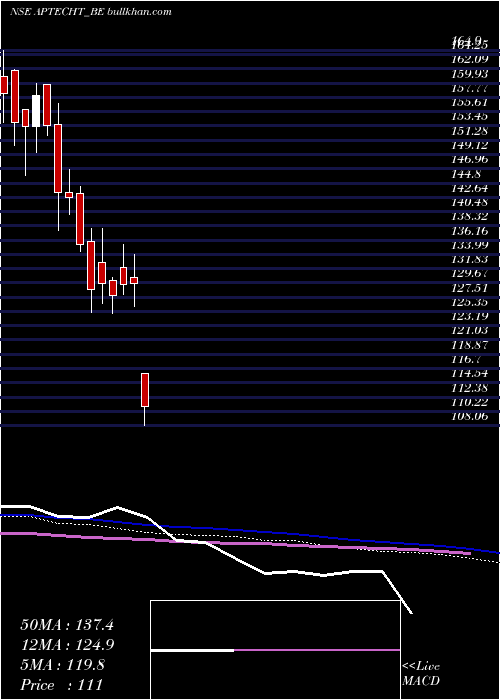Click the 114.54 price axis label
500x700 pixels.
coord(470,373)
